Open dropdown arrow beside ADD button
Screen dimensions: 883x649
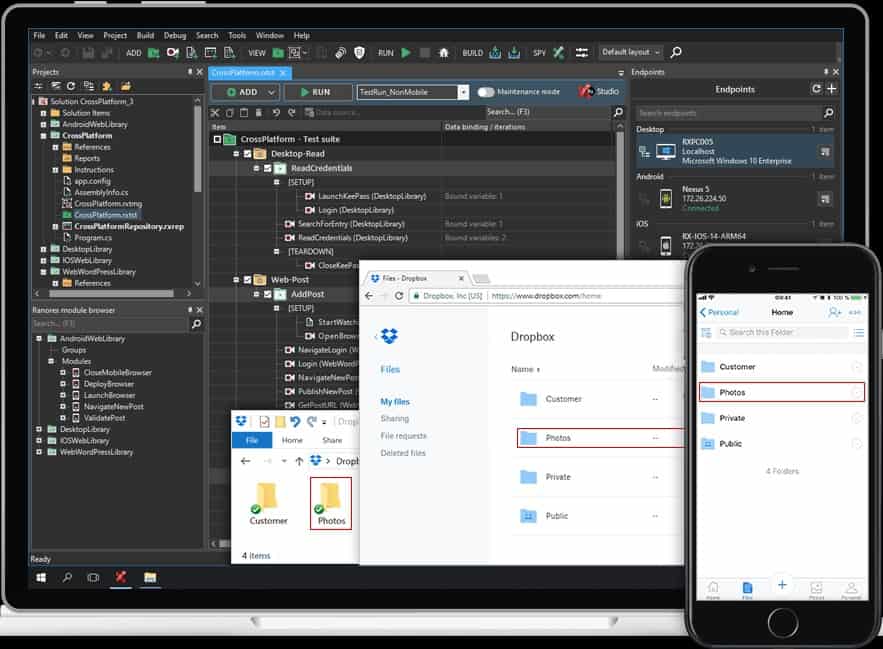coord(271,92)
